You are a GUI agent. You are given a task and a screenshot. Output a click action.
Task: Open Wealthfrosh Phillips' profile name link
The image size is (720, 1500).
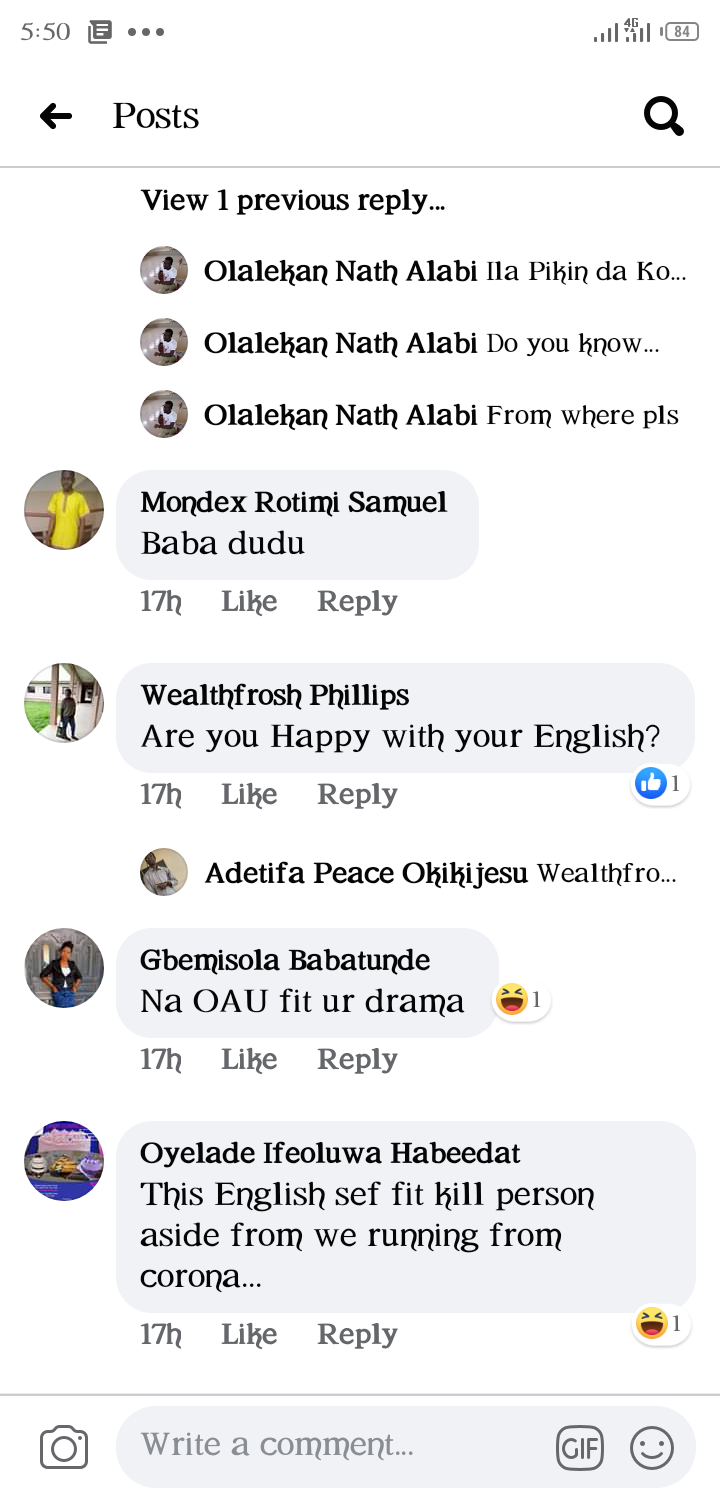275,695
